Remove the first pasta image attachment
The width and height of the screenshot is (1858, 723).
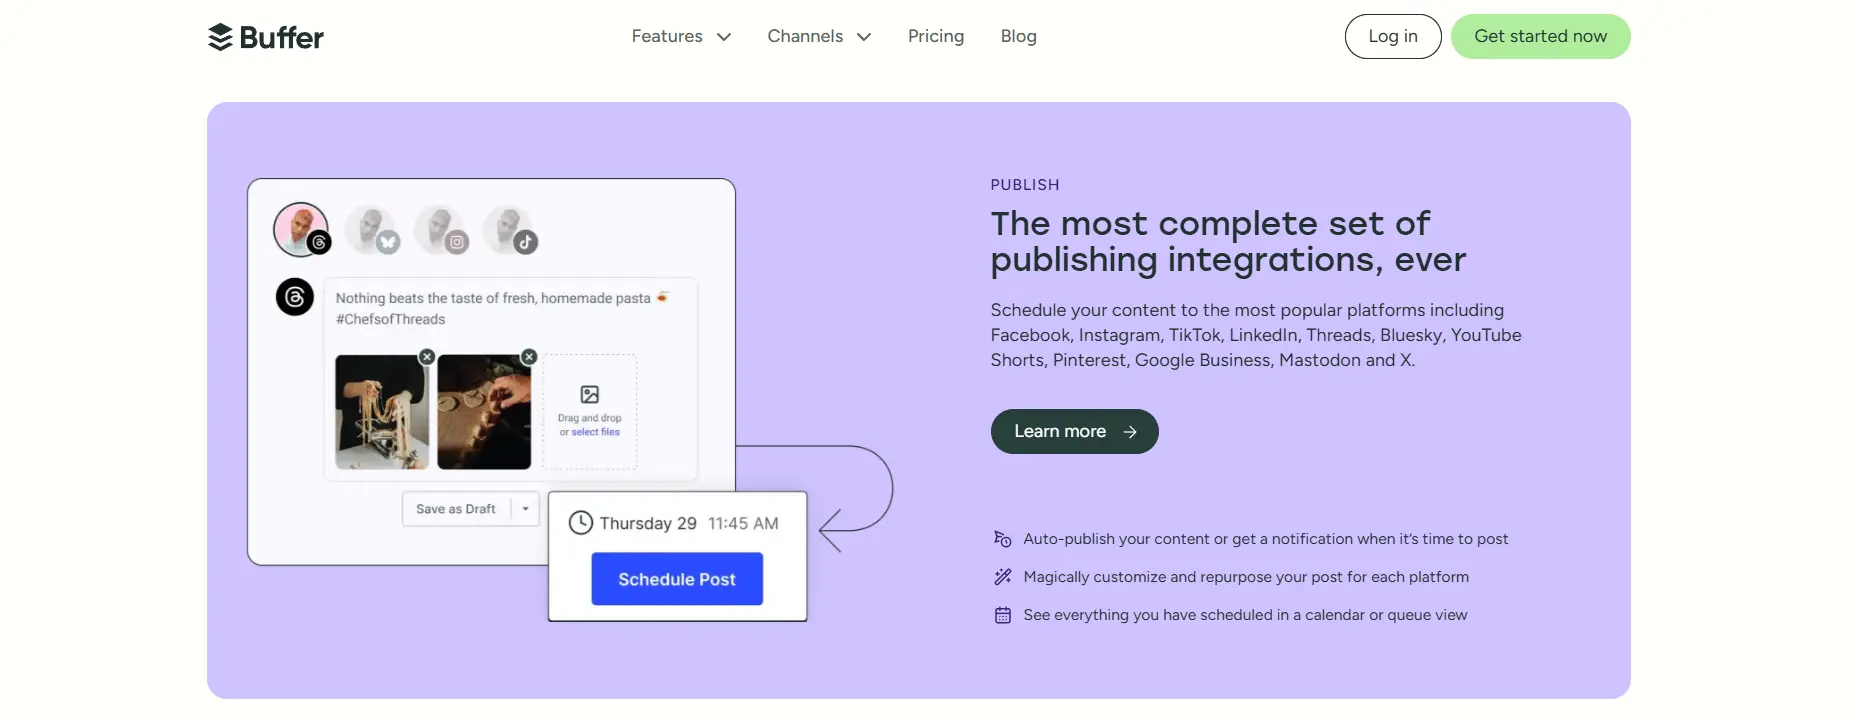coord(426,356)
